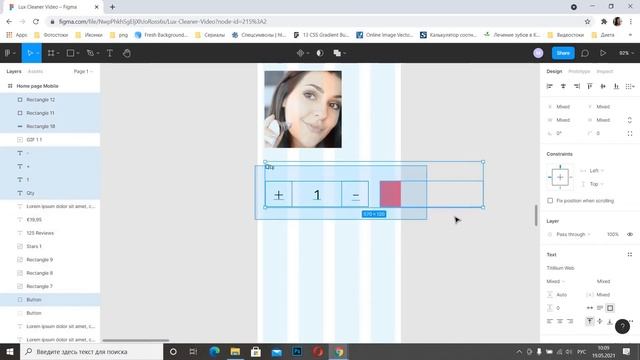Screen dimensions: 640x360
Task: Click the Use as mask icon
Action: click(320, 53)
